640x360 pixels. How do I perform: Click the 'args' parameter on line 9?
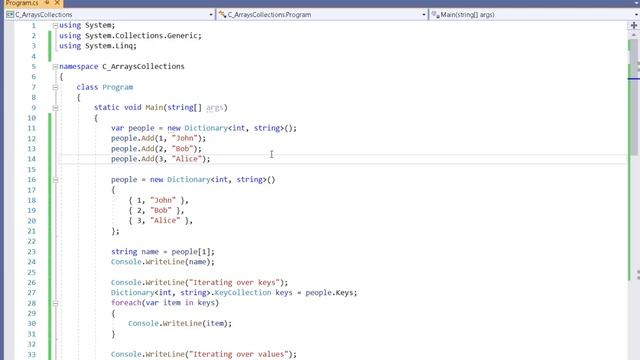point(215,108)
